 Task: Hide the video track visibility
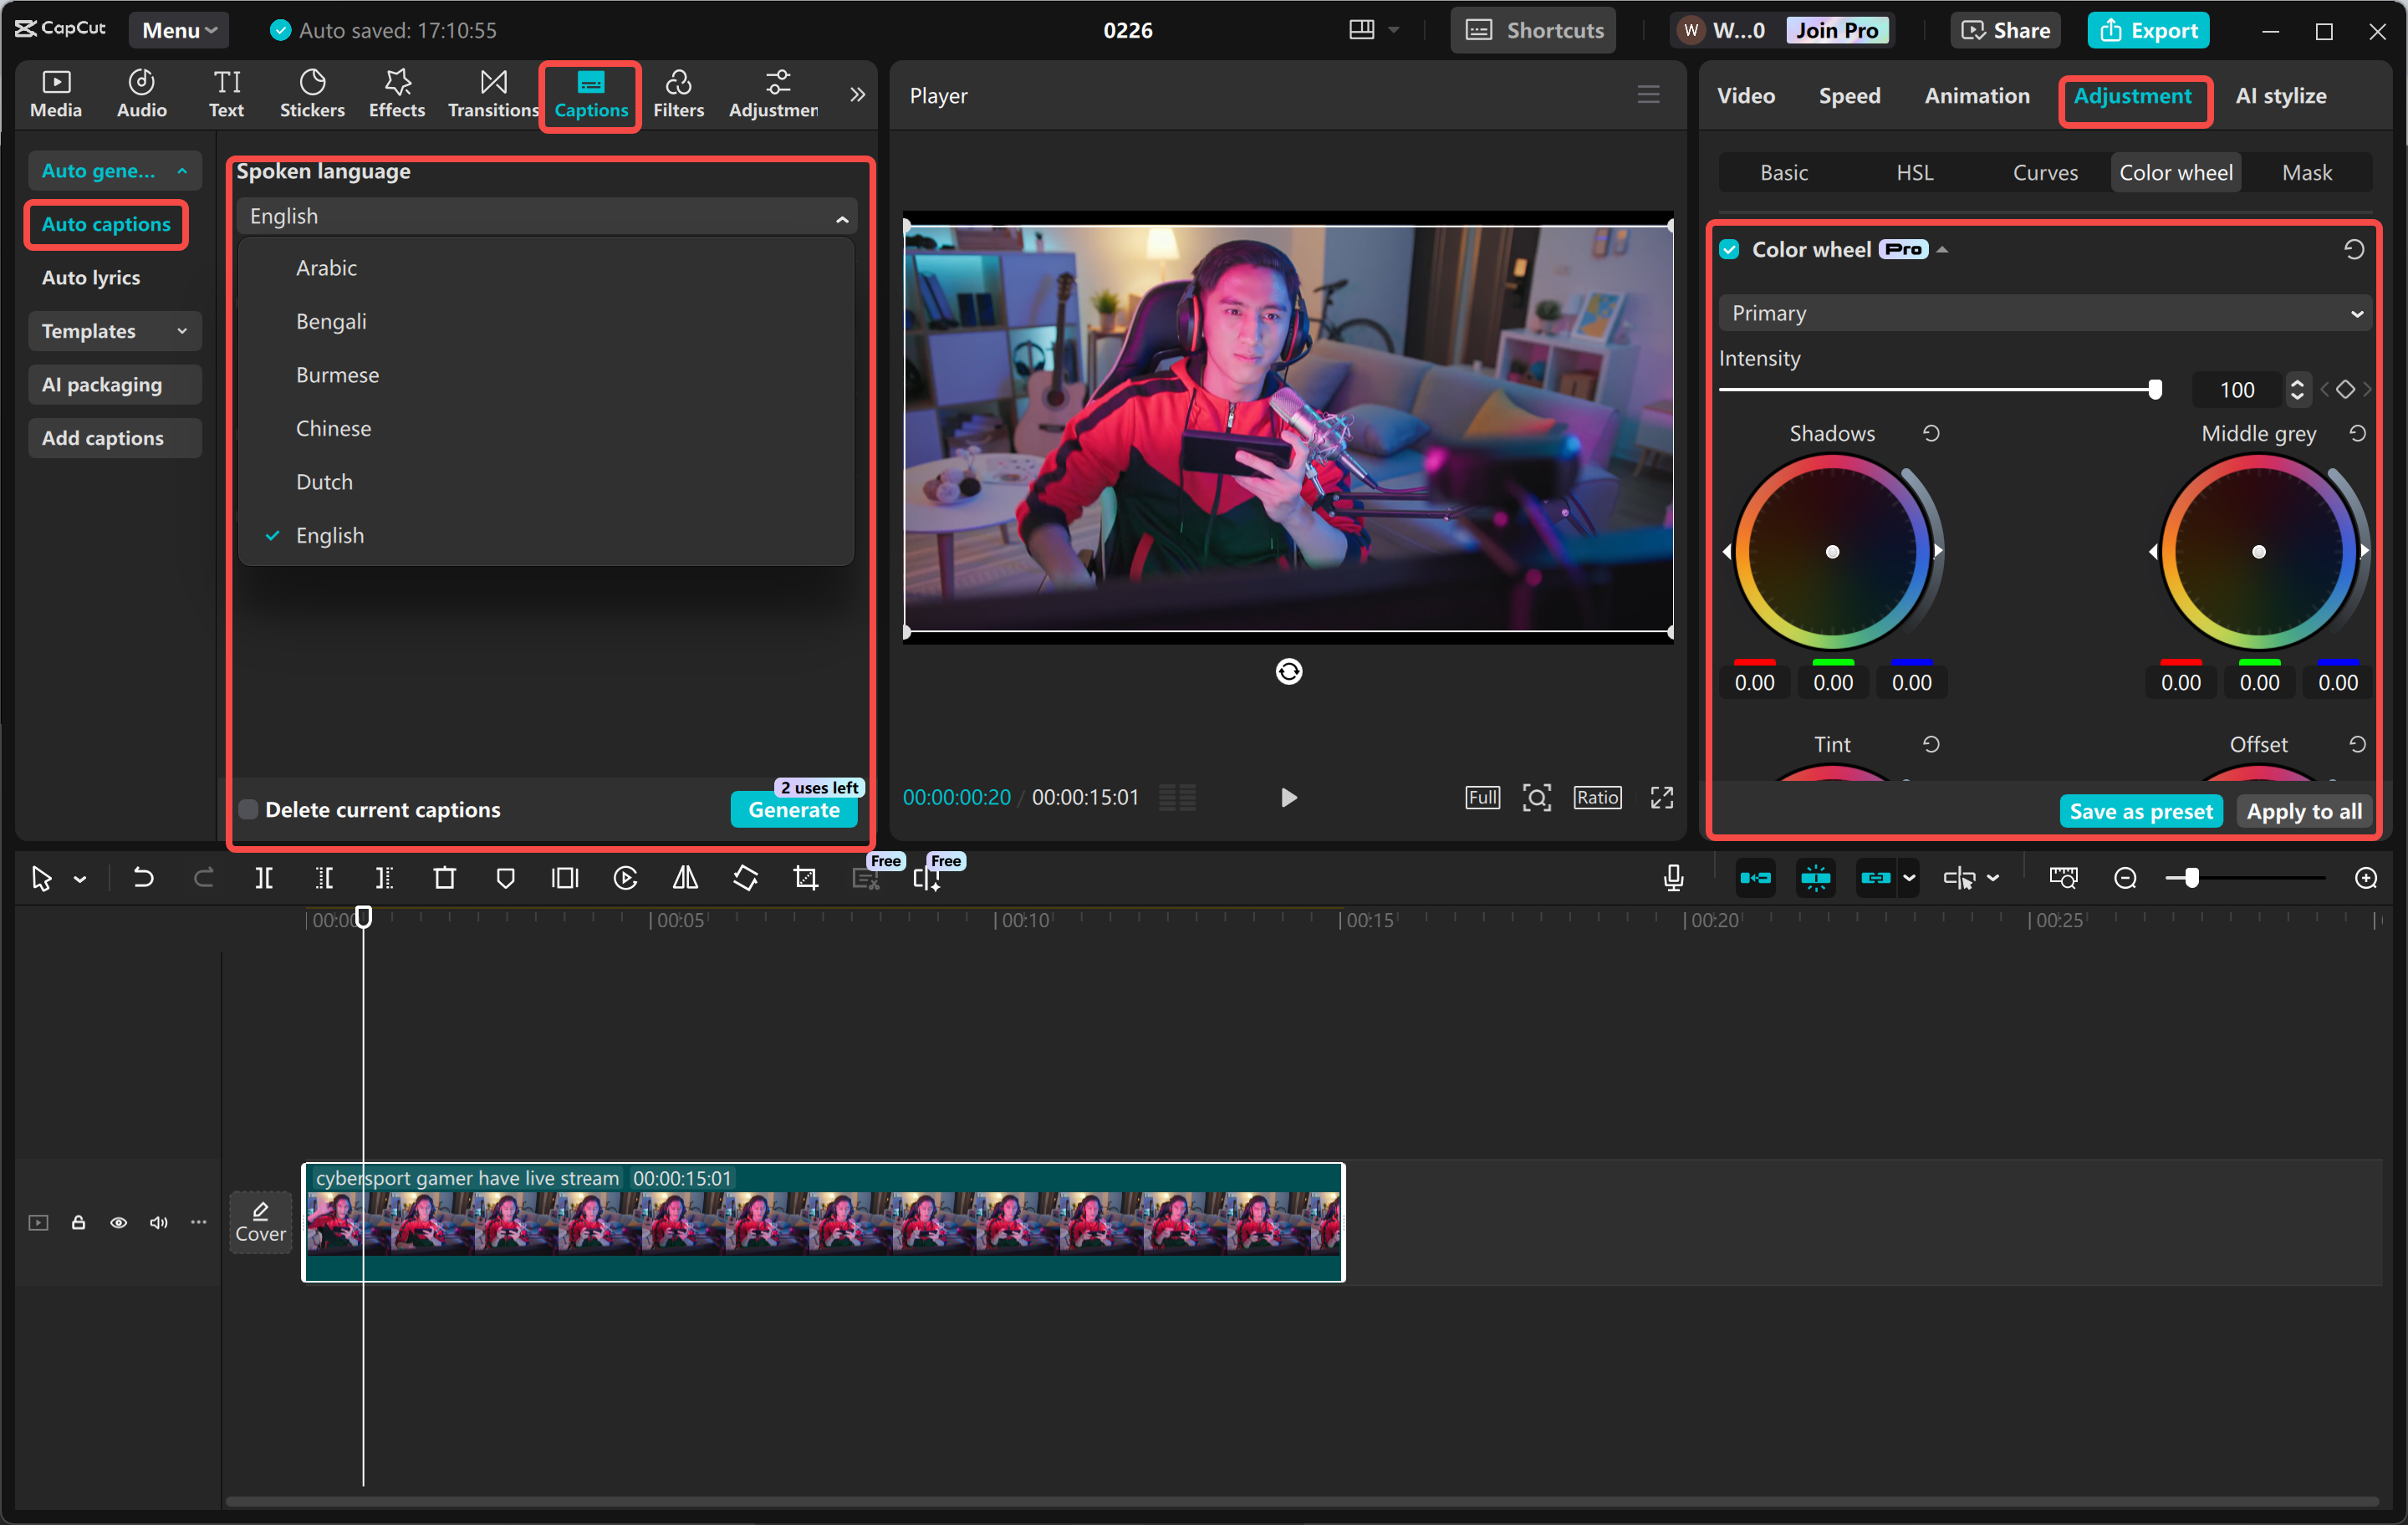click(118, 1222)
